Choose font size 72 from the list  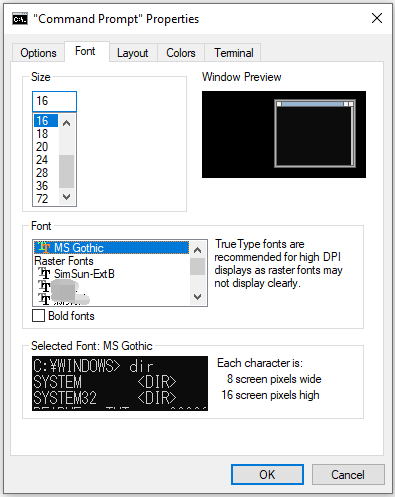pos(42,199)
